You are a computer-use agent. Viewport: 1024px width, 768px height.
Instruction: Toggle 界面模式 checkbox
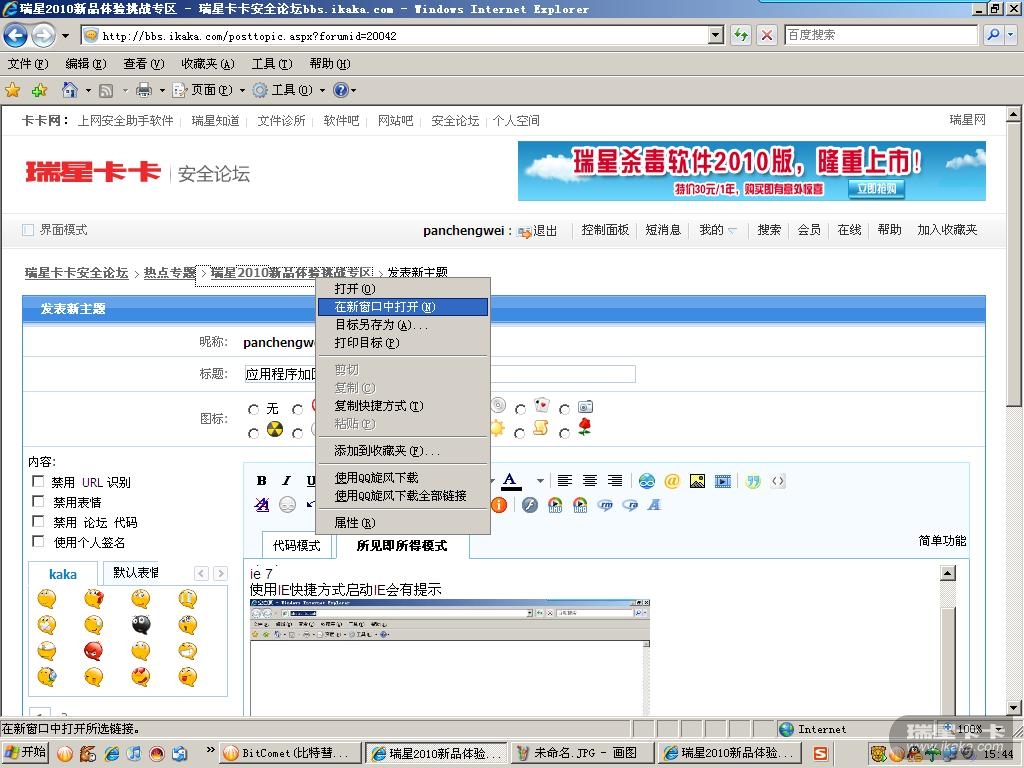pyautogui.click(x=28, y=230)
